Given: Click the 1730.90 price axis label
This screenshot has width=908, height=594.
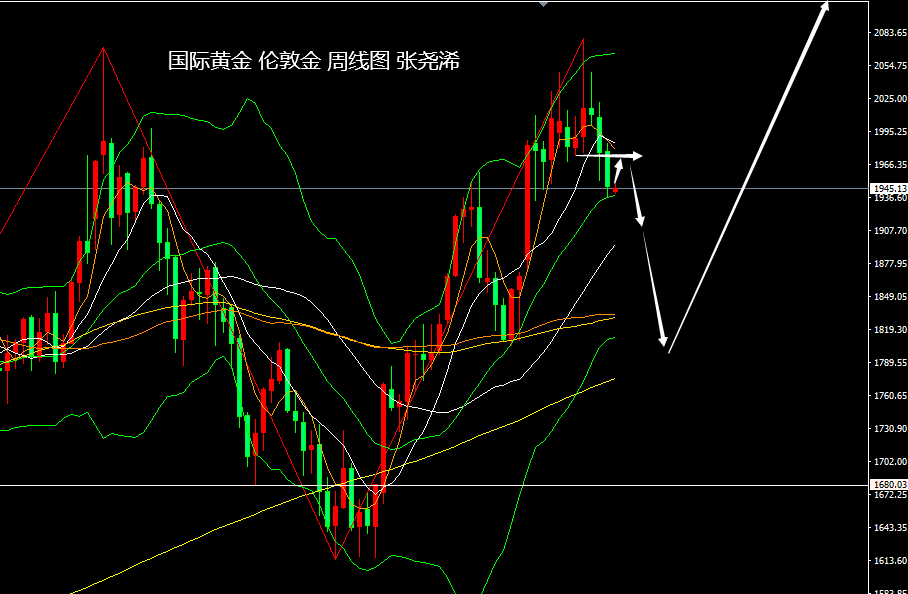Looking at the screenshot, I should (891, 429).
